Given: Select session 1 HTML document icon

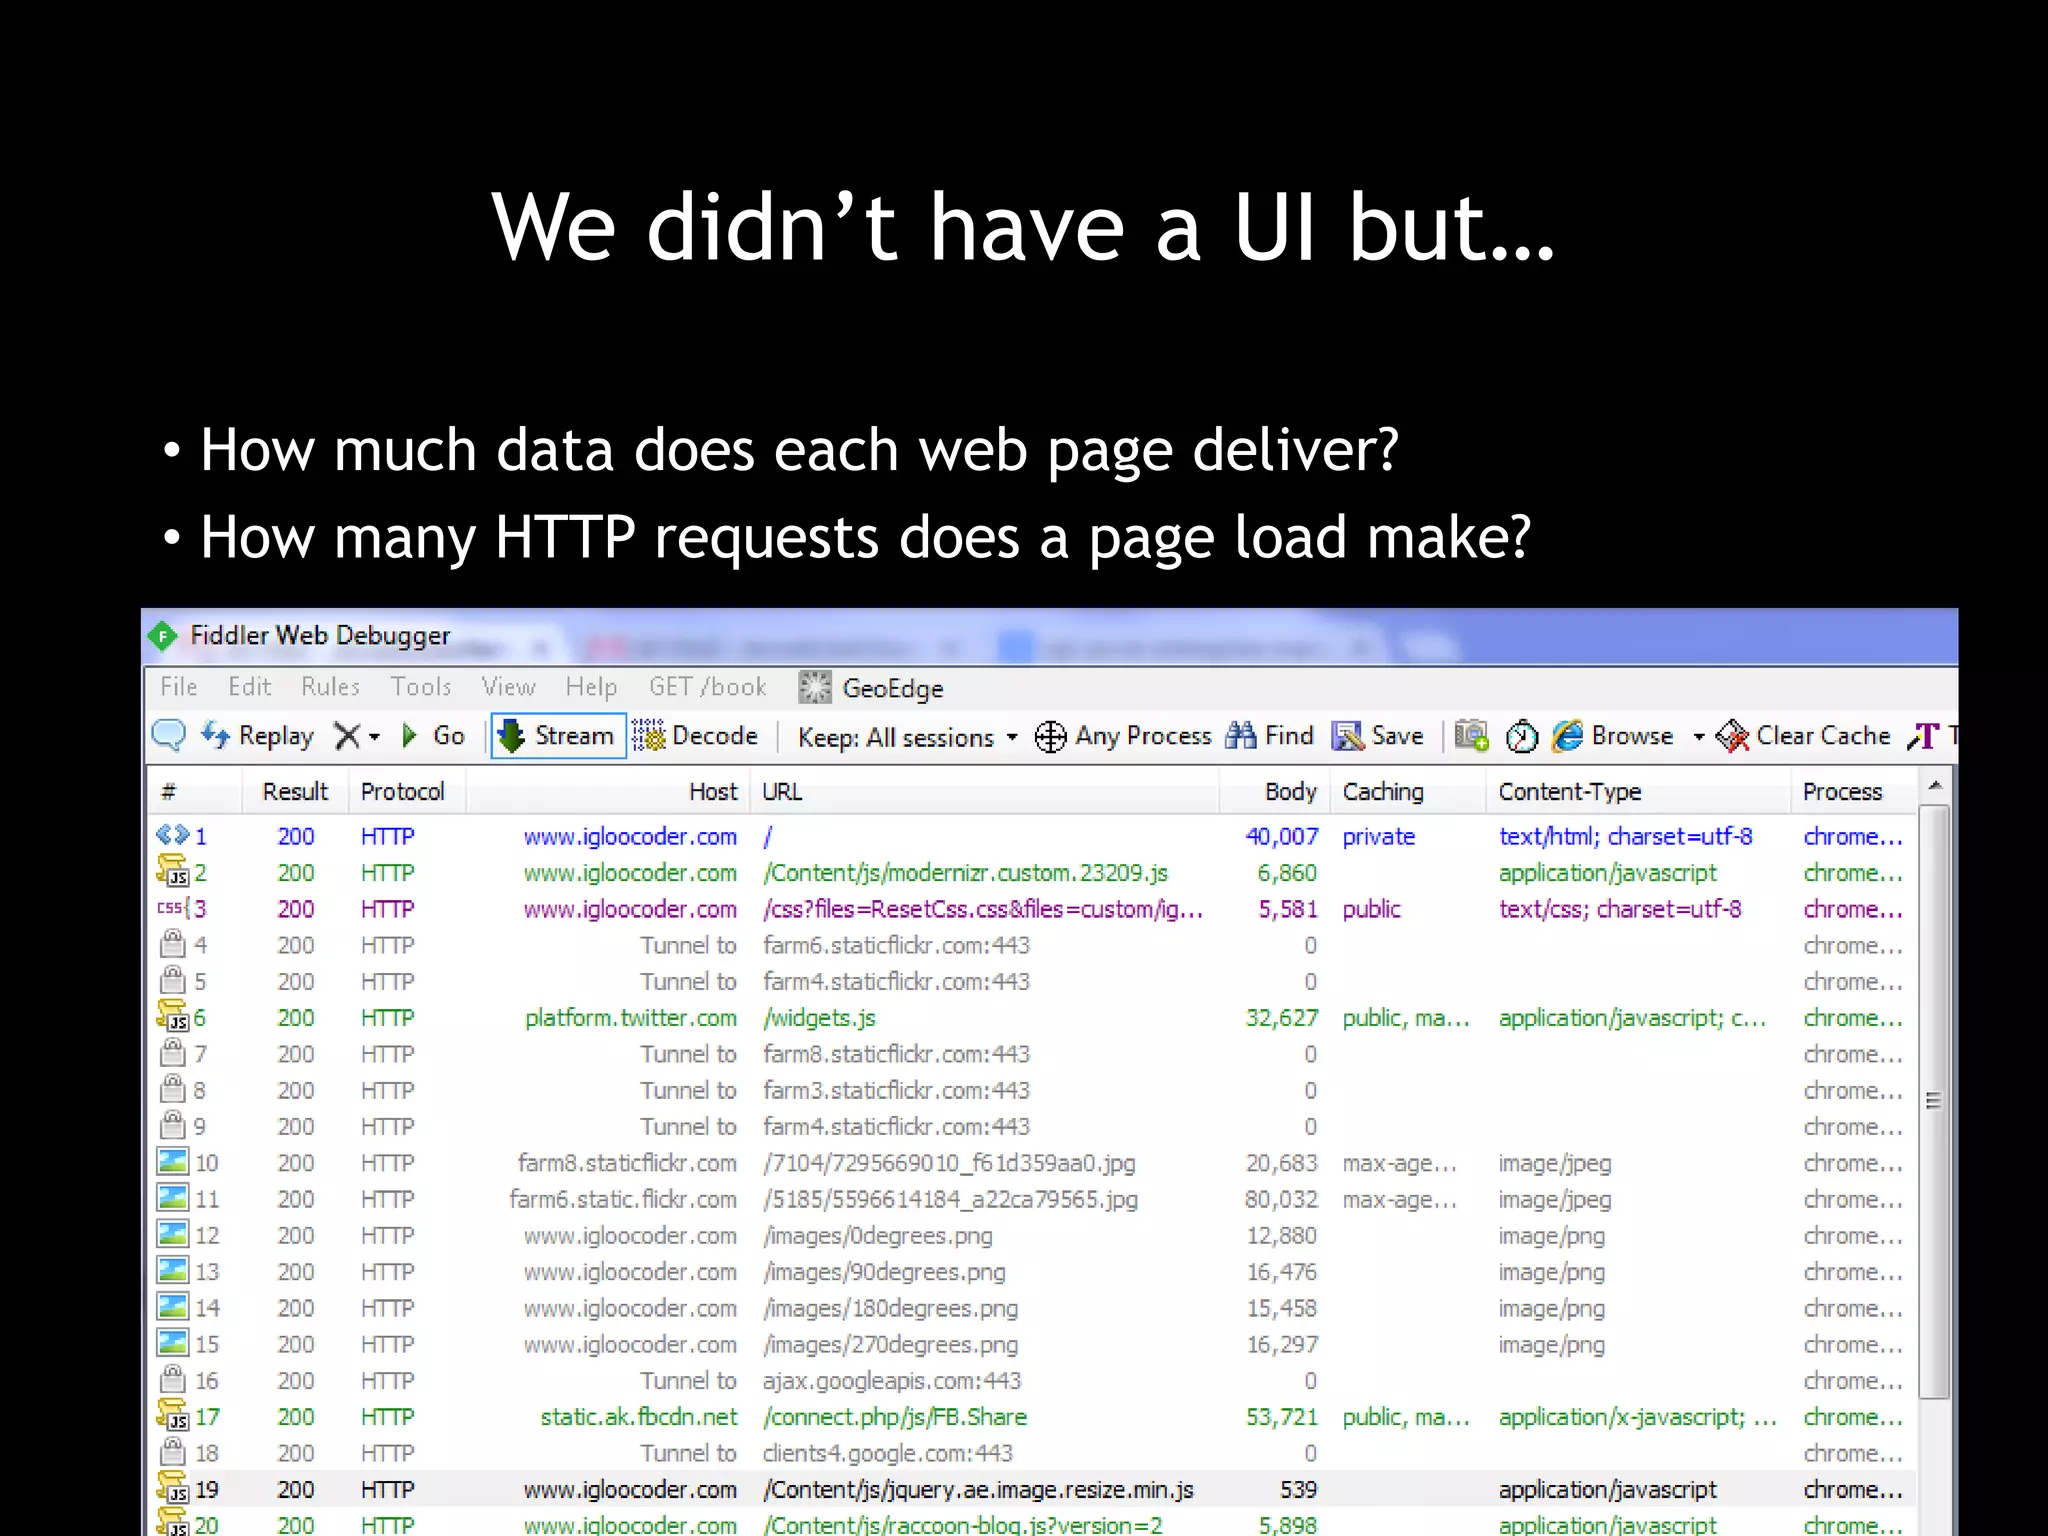Looking at the screenshot, I should (172, 834).
